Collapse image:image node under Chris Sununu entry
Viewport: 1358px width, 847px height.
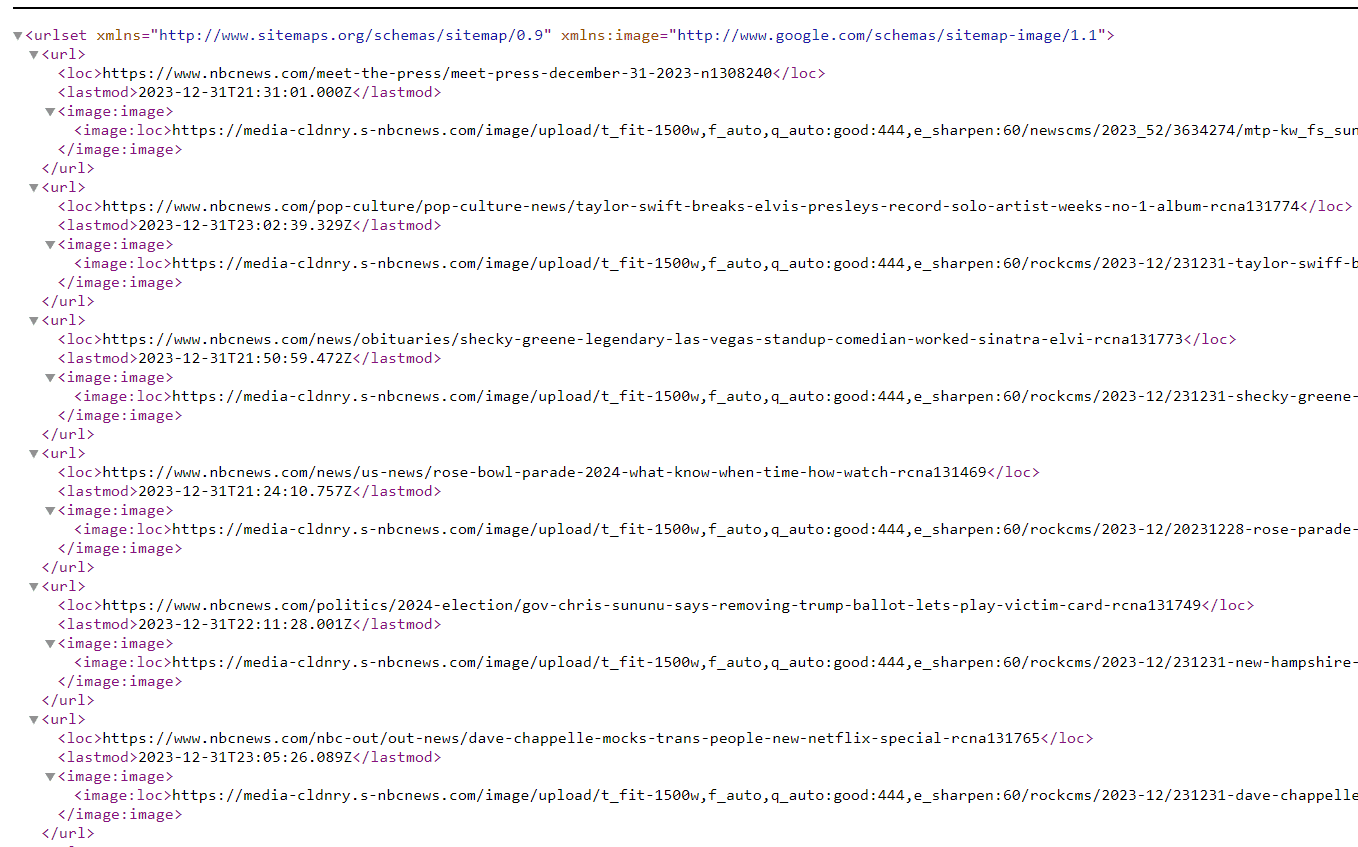click(x=49, y=644)
